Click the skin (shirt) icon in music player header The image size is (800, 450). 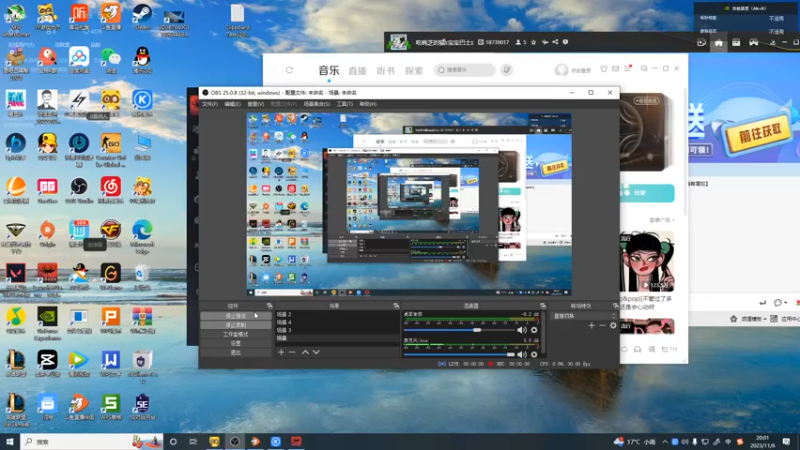click(x=604, y=68)
